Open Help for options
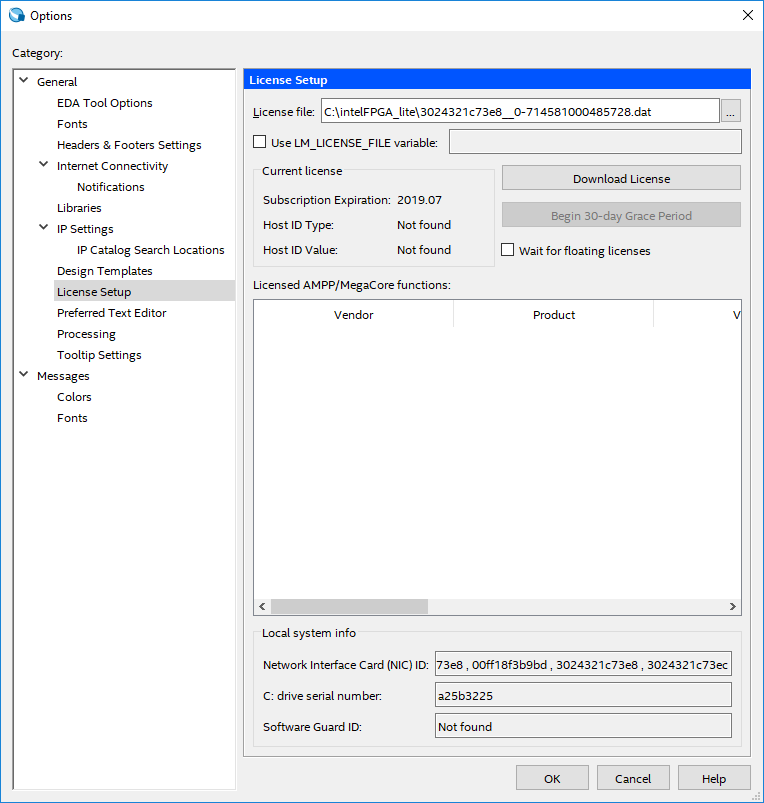This screenshot has height=803, width=764. [x=714, y=778]
